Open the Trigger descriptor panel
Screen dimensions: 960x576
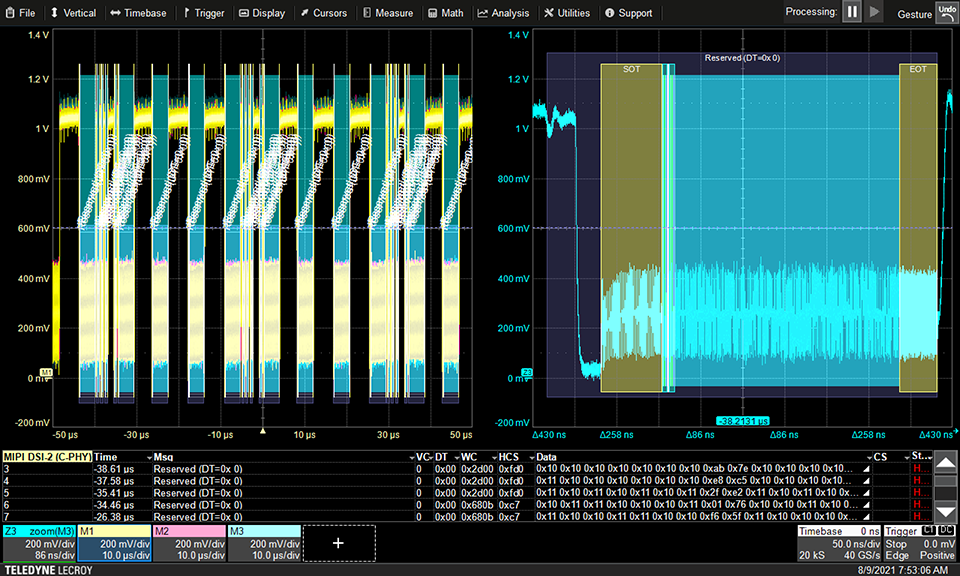(x=920, y=543)
